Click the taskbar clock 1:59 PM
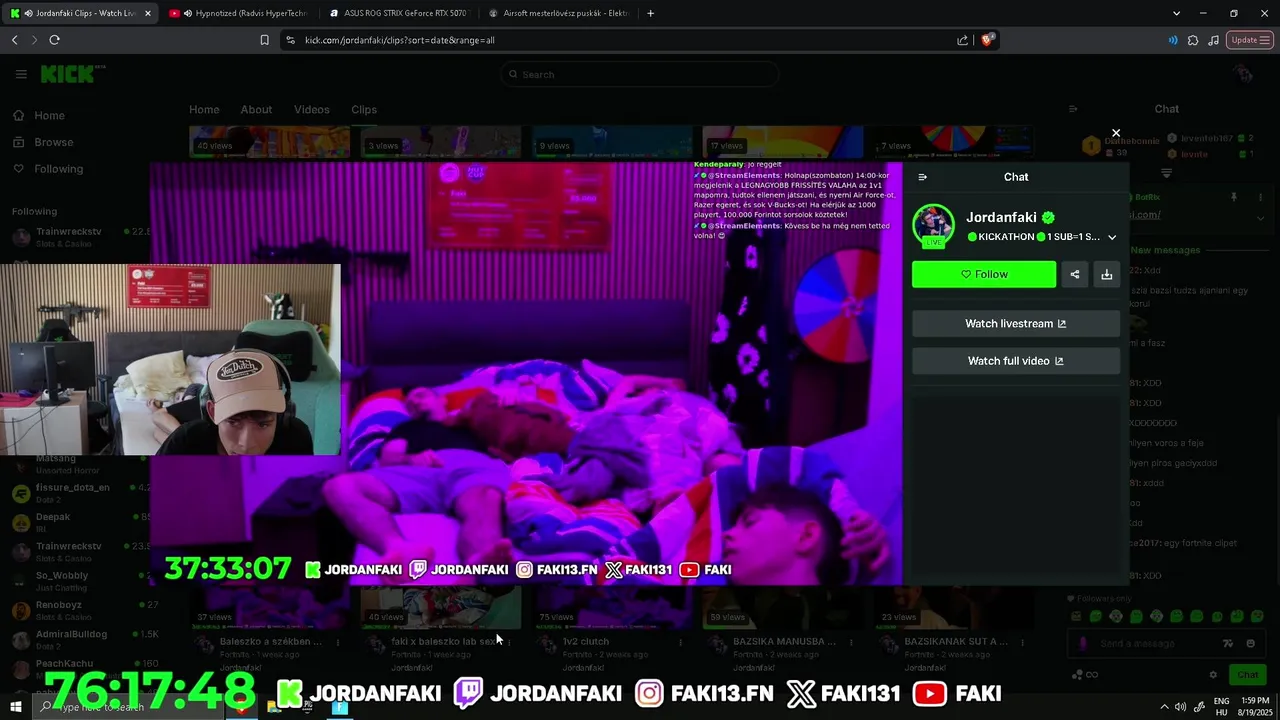Viewport: 1280px width, 720px height. tap(1256, 706)
